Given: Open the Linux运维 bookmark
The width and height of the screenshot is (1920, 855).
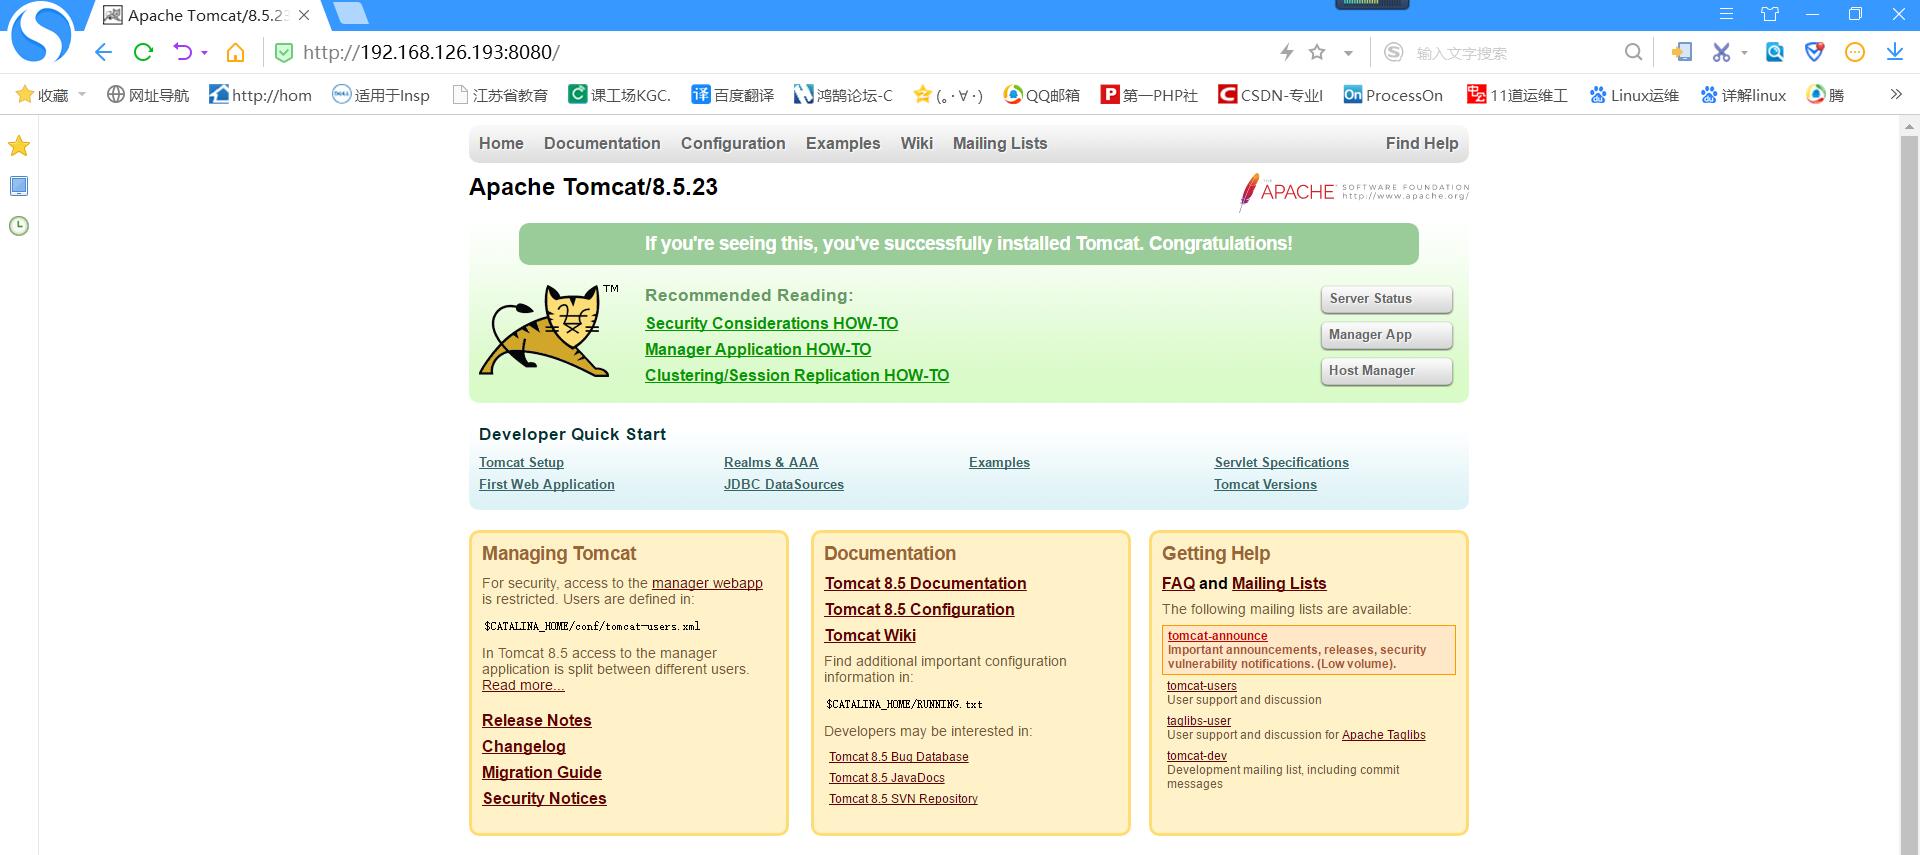Looking at the screenshot, I should 1634,95.
